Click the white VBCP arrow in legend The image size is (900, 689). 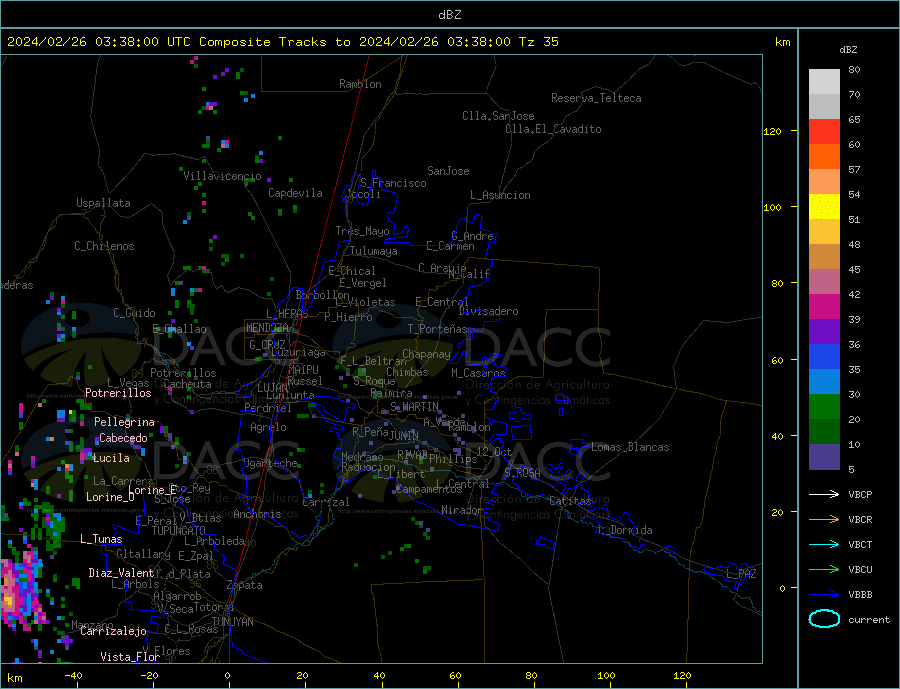tap(824, 494)
